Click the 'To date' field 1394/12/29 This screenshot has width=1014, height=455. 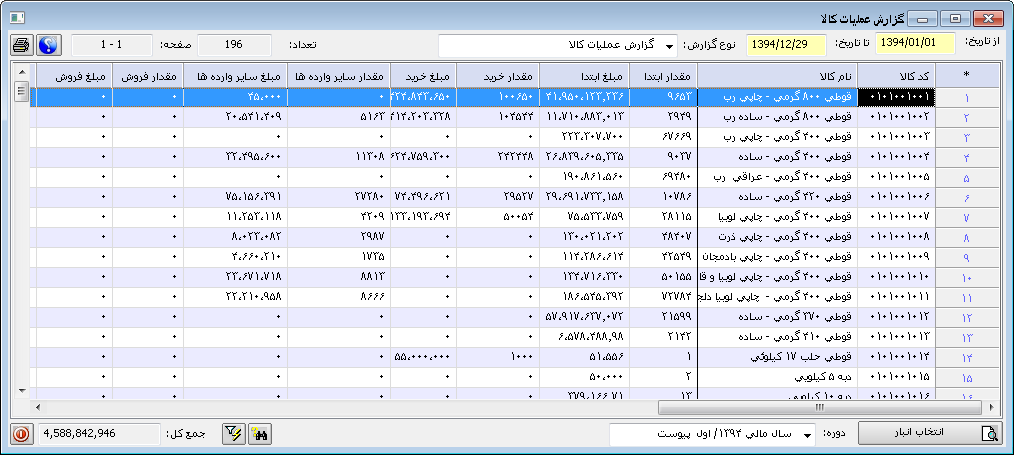point(786,45)
